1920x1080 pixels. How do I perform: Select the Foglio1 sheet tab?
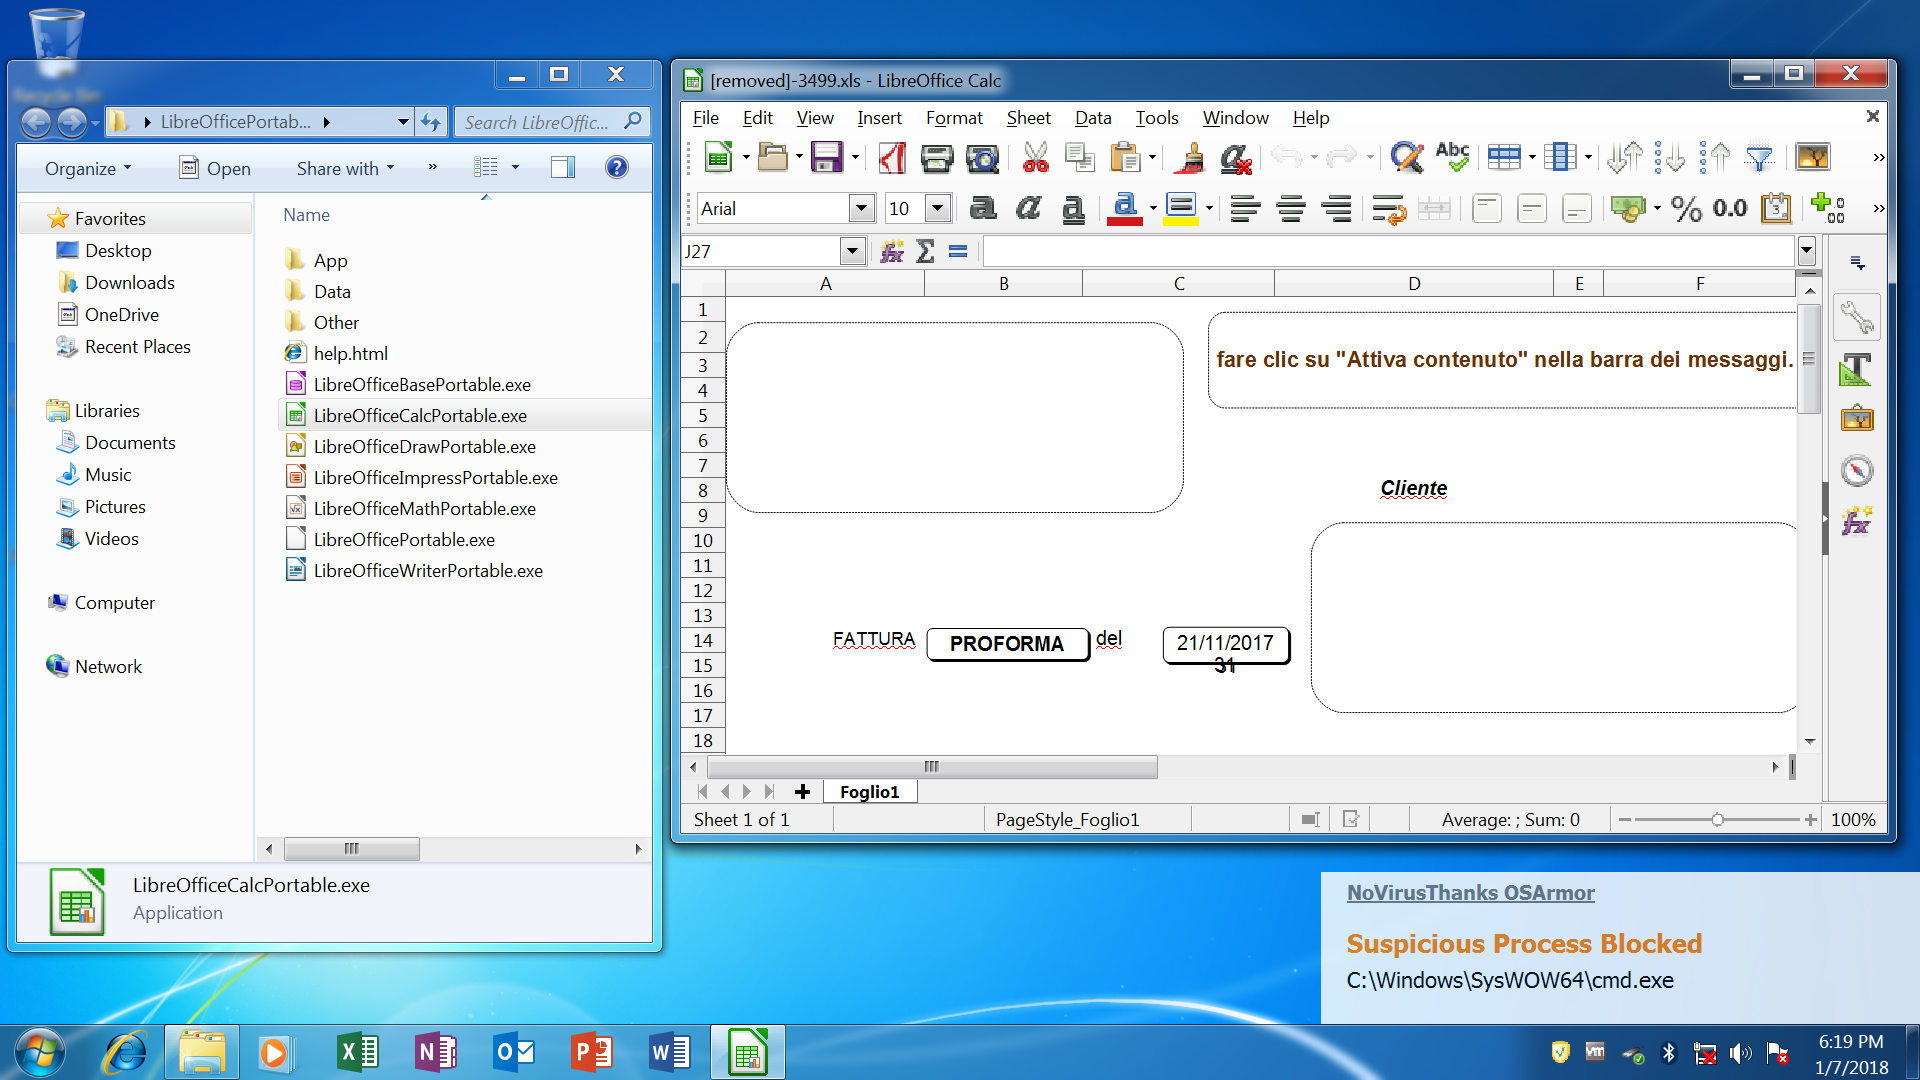(x=869, y=792)
